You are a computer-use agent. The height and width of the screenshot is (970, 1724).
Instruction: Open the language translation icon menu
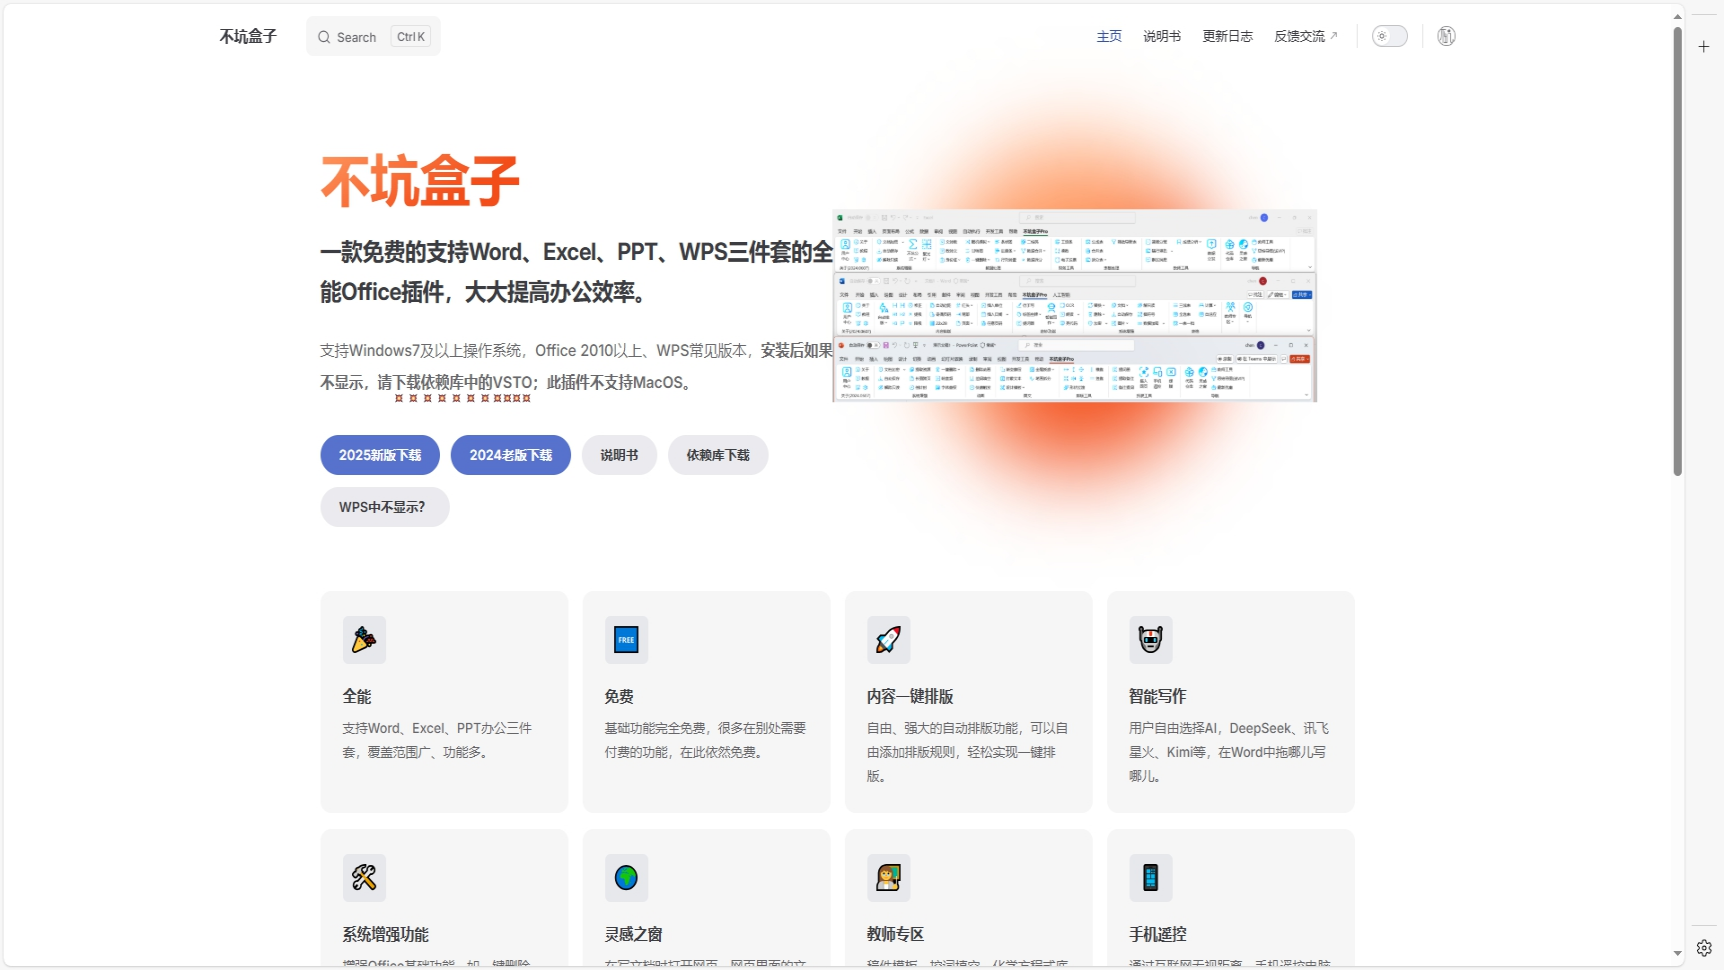(1446, 36)
